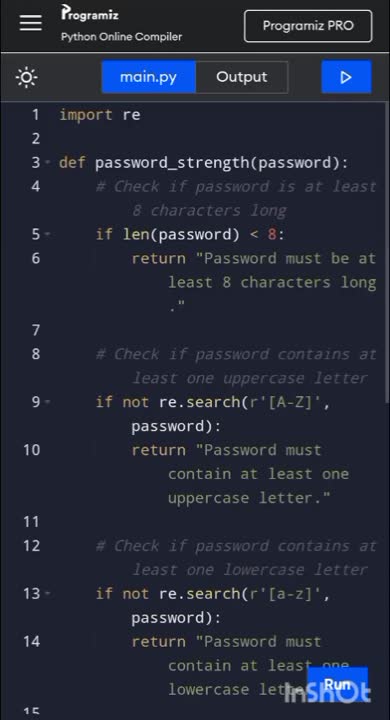The image size is (390, 720).
Task: Collapse the fold arrow at line 9
Action: tap(48, 402)
